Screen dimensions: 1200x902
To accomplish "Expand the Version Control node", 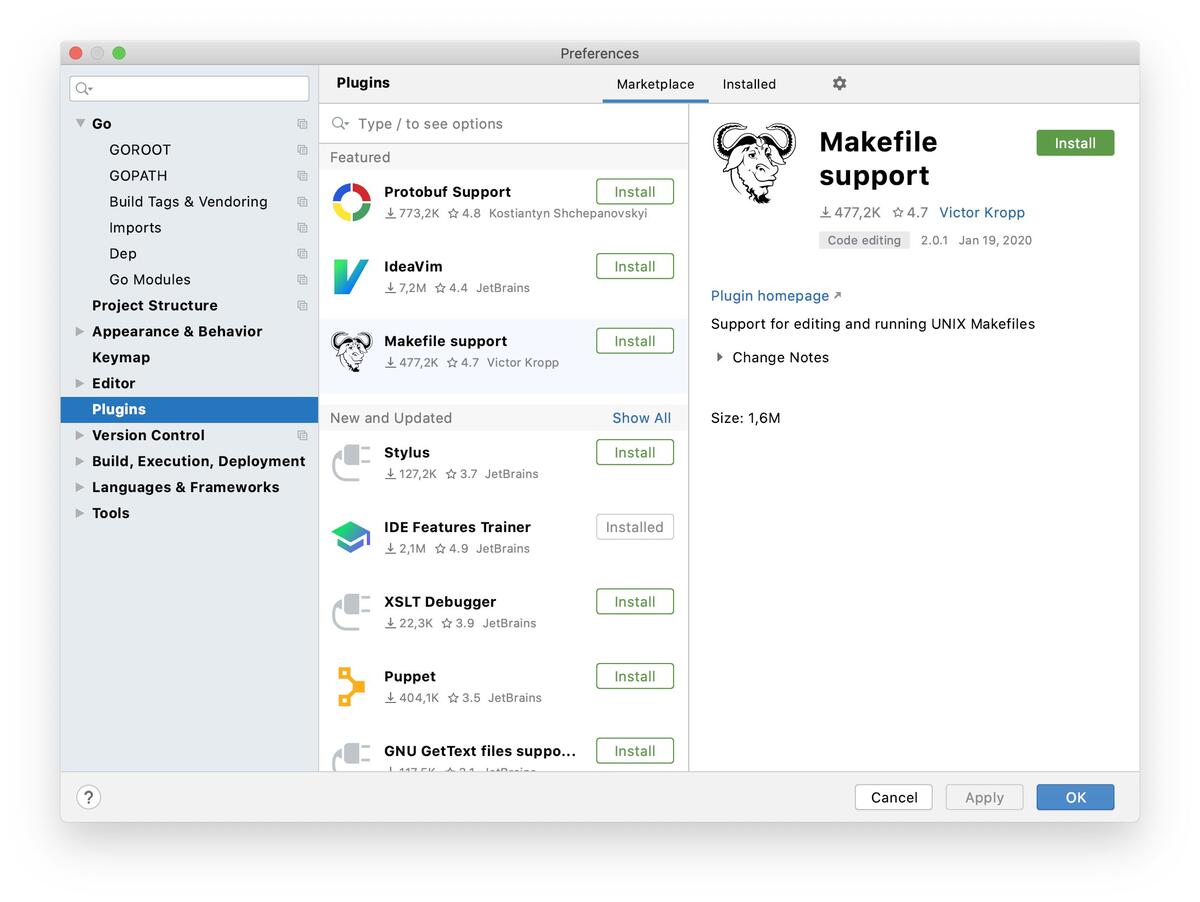I will [x=80, y=436].
